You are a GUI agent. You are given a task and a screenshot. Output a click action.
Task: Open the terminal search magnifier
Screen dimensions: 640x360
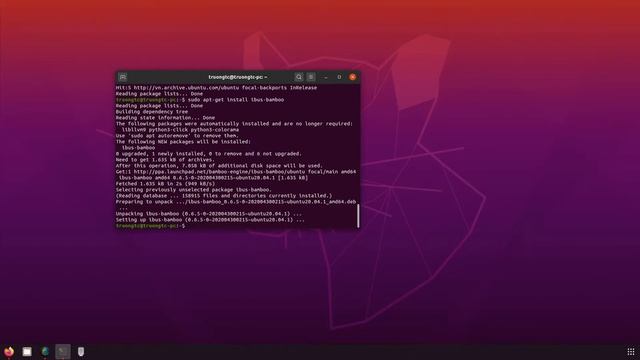pos(299,77)
